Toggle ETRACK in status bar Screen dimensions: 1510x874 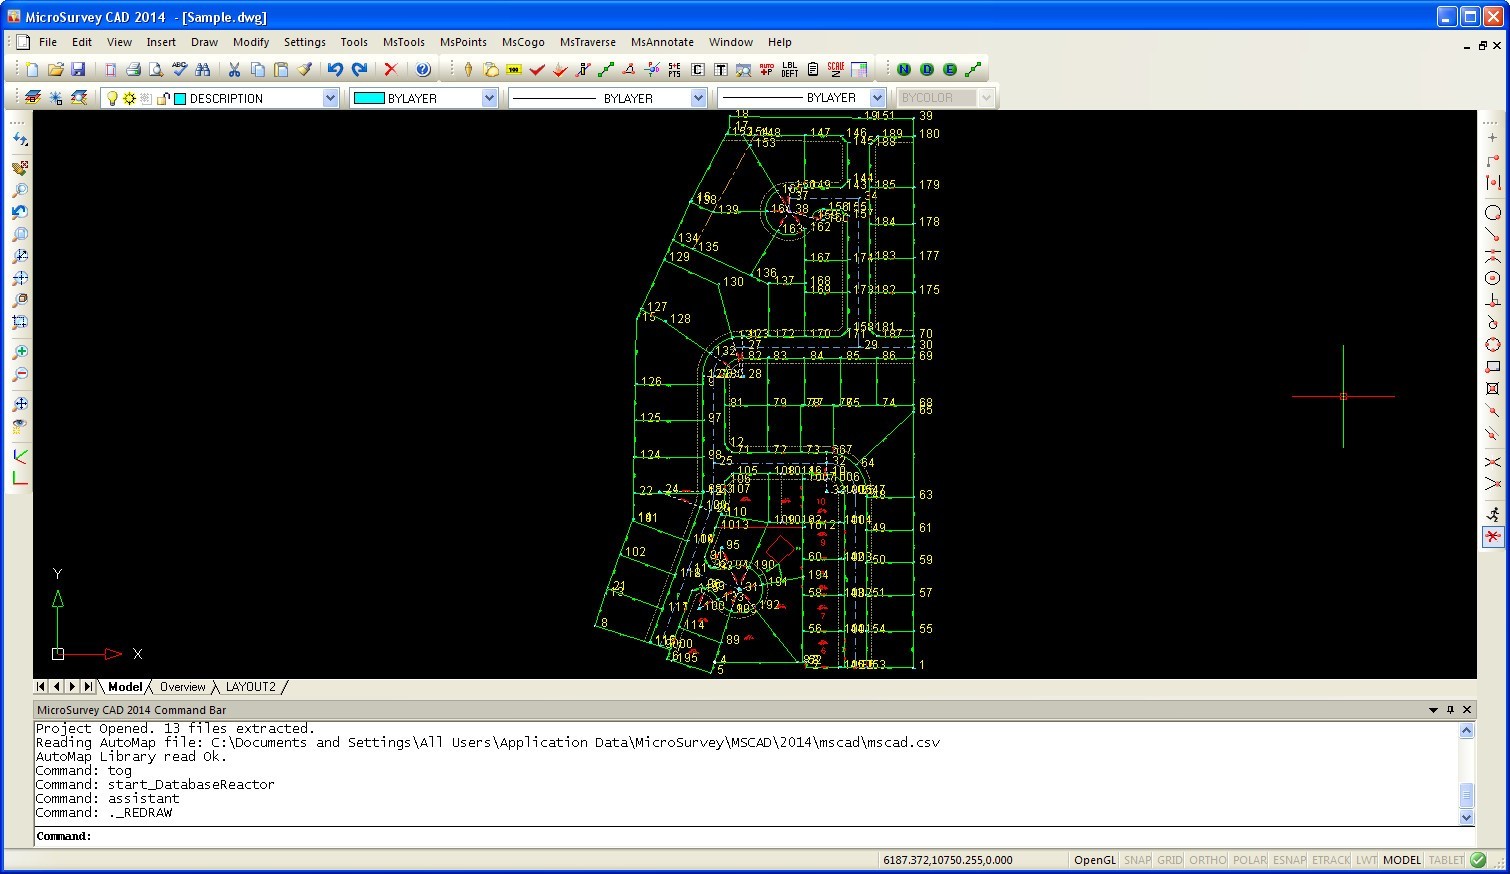1331,860
